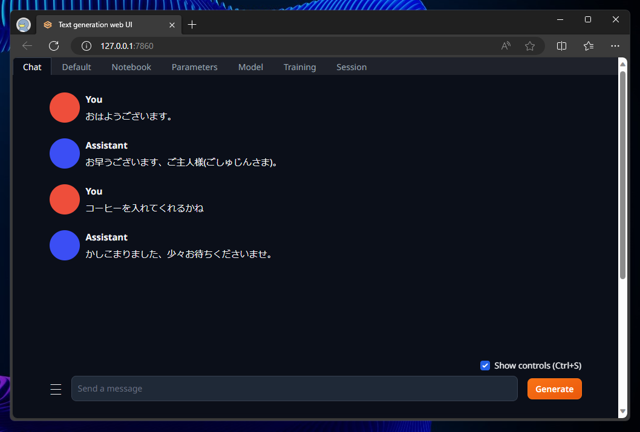Viewport: 640px width, 432px height.
Task: Click the reply かしこまりました、少々お待ちくださいませ。
Action: click(x=179, y=254)
